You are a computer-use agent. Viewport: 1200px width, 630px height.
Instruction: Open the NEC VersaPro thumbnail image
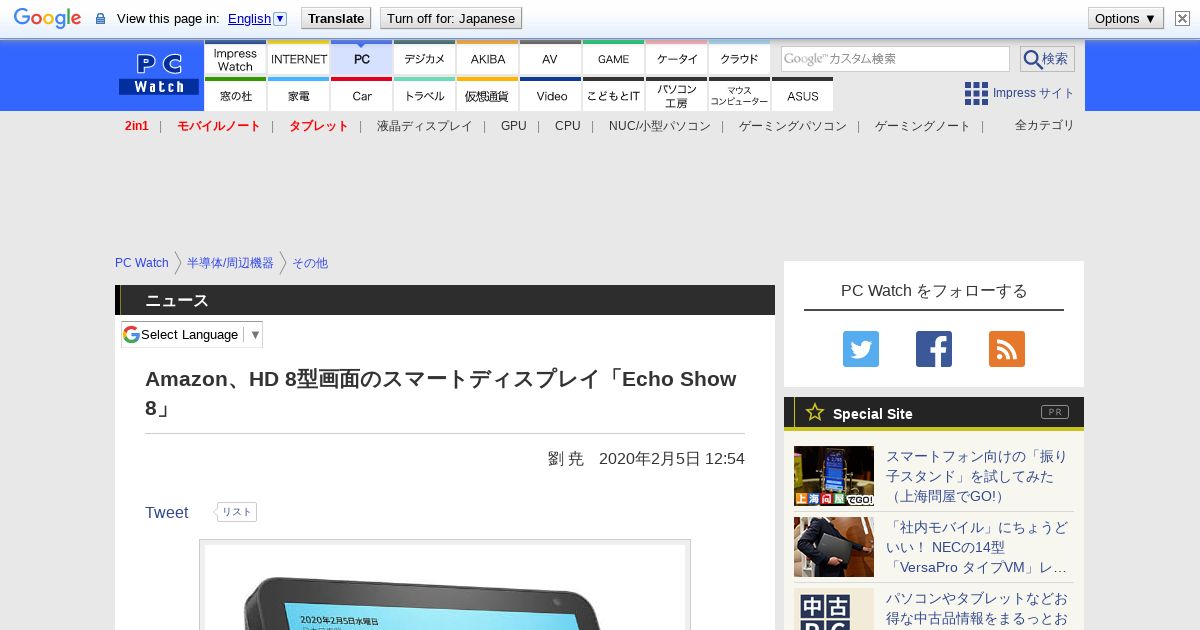click(834, 547)
